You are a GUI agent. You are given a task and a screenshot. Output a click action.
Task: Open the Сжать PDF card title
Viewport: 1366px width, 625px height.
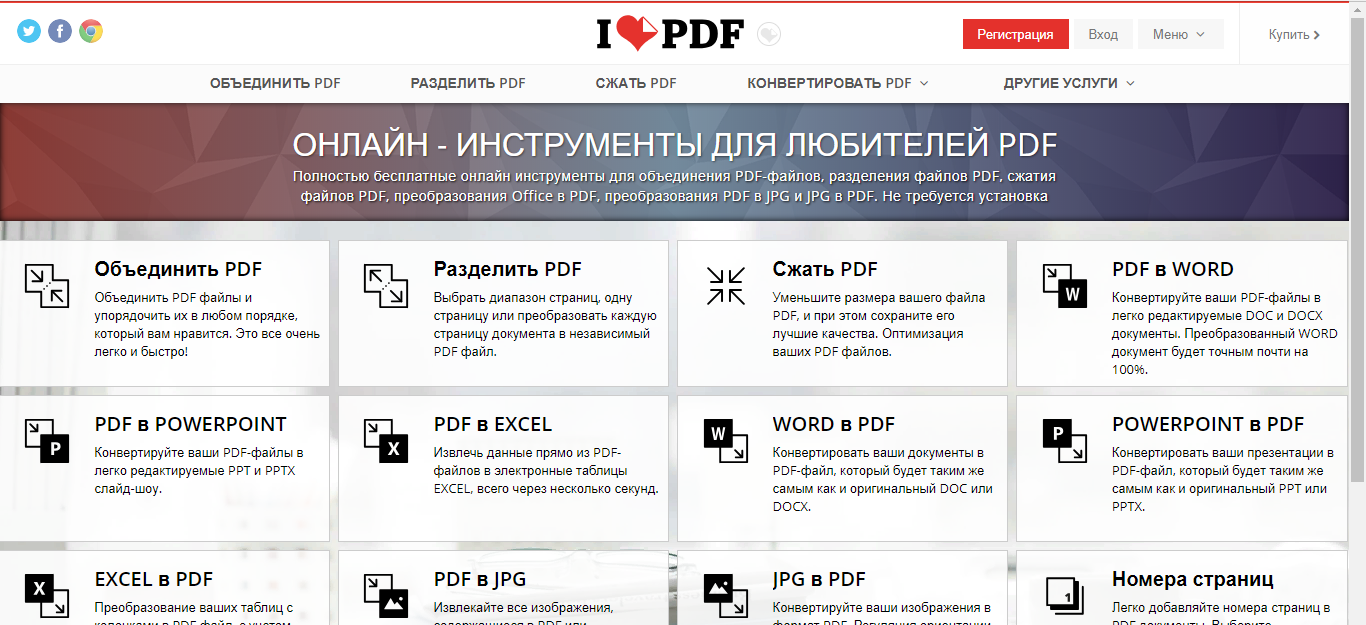tap(825, 269)
